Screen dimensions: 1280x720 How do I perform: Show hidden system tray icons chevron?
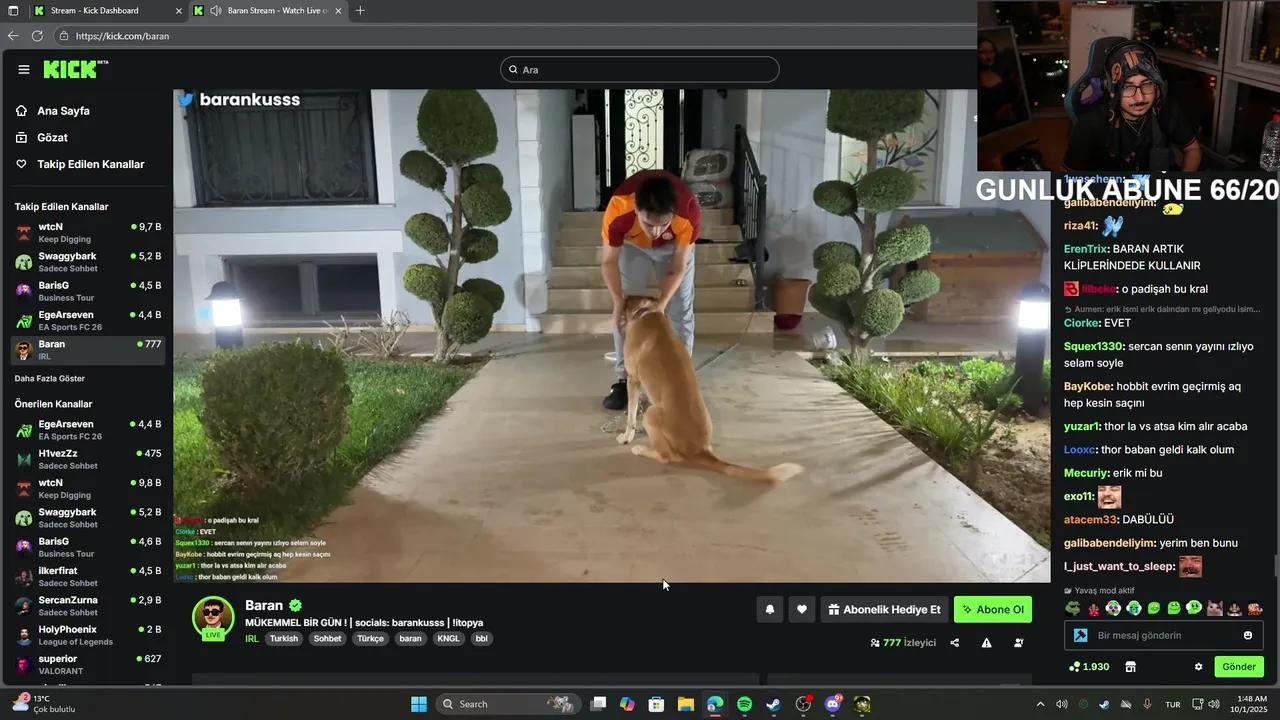1040,704
